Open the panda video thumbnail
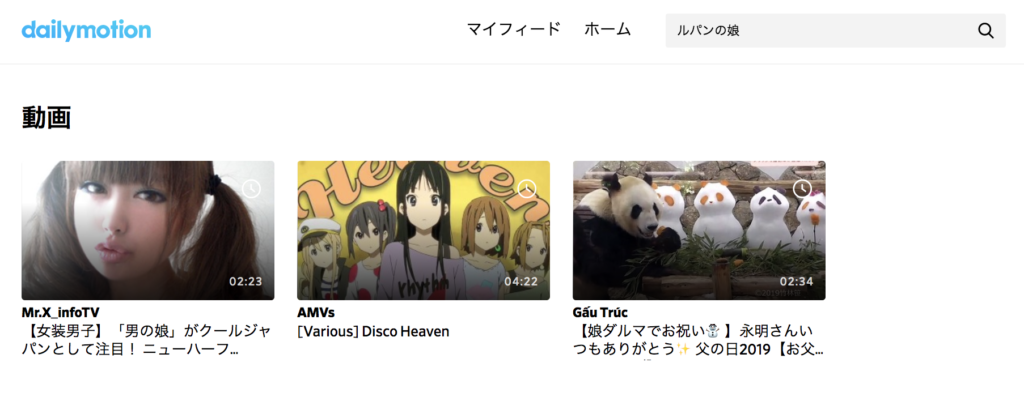This screenshot has width=1024, height=401. click(699, 231)
